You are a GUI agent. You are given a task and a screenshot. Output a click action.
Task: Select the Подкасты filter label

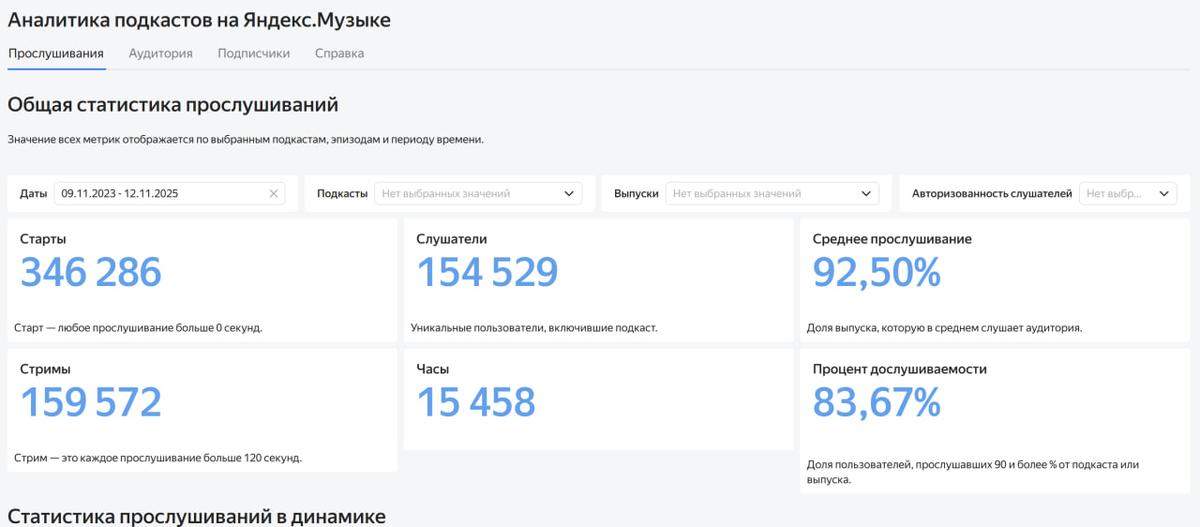pyautogui.click(x=342, y=194)
